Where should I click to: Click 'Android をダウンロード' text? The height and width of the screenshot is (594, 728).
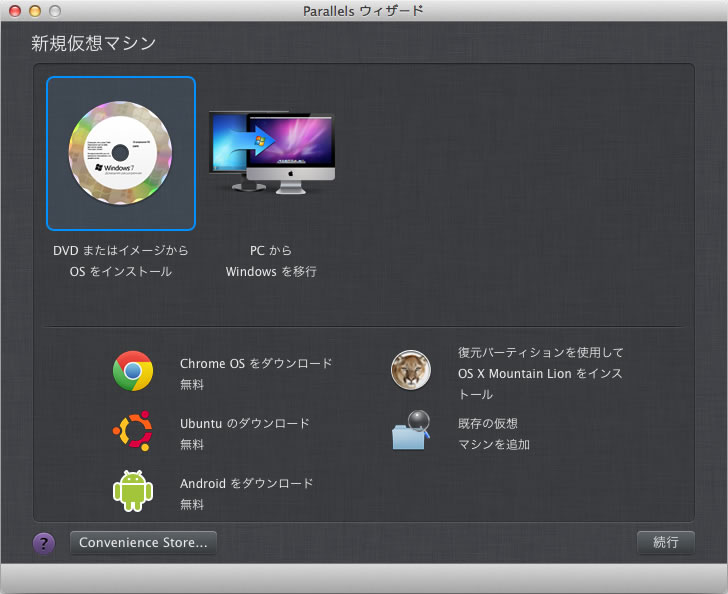point(247,483)
